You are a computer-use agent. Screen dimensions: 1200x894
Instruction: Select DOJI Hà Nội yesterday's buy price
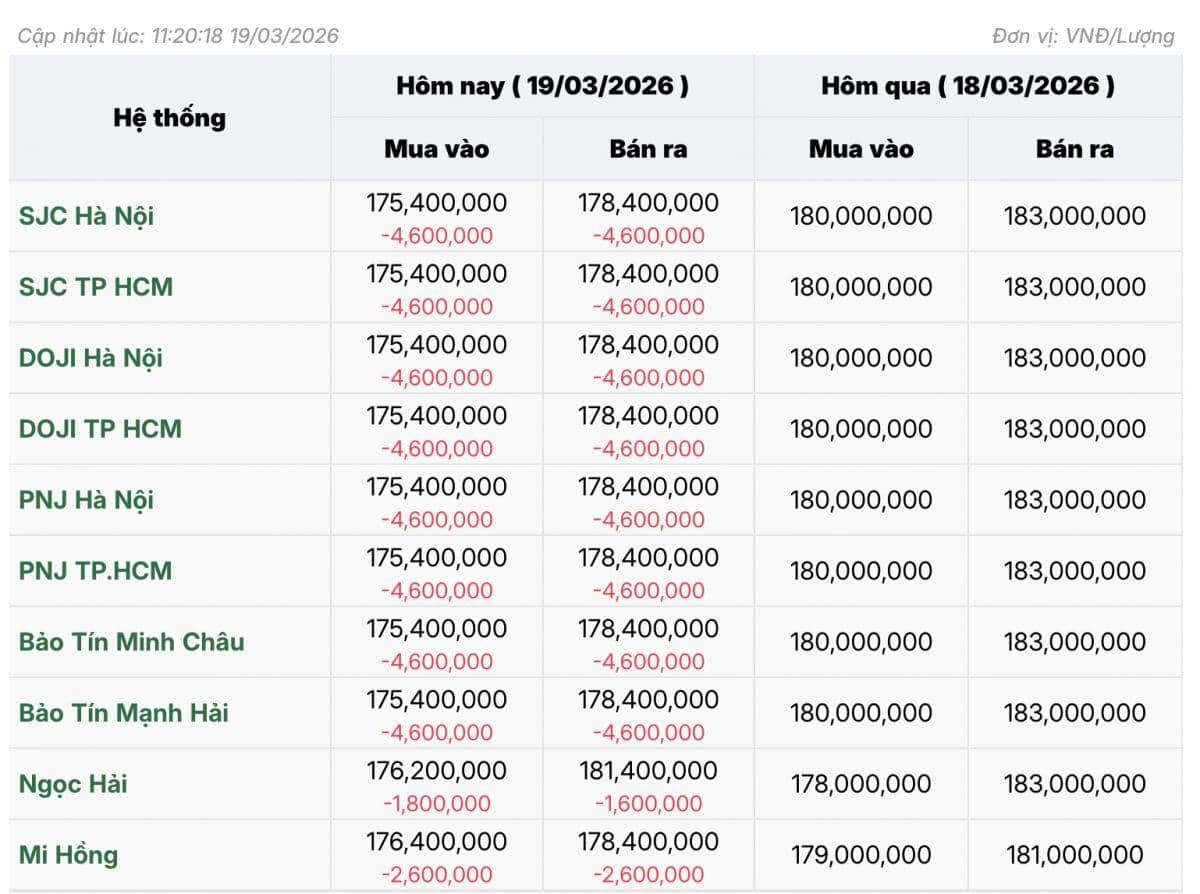pyautogui.click(x=861, y=358)
